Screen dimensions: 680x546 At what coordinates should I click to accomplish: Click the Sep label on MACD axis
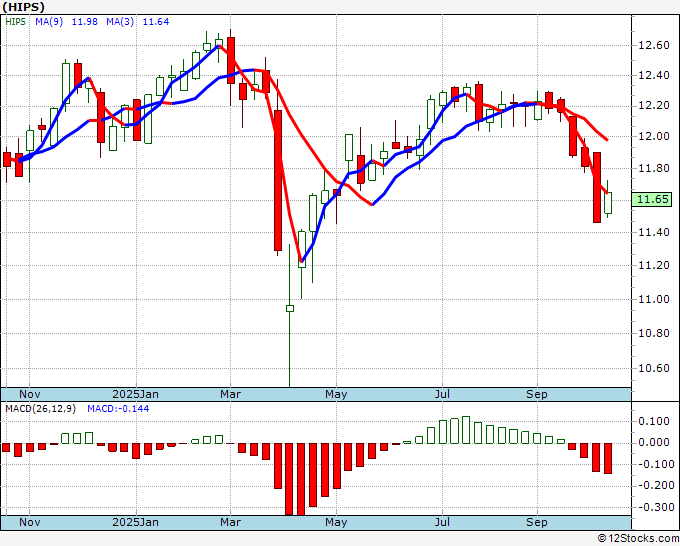pyautogui.click(x=536, y=522)
